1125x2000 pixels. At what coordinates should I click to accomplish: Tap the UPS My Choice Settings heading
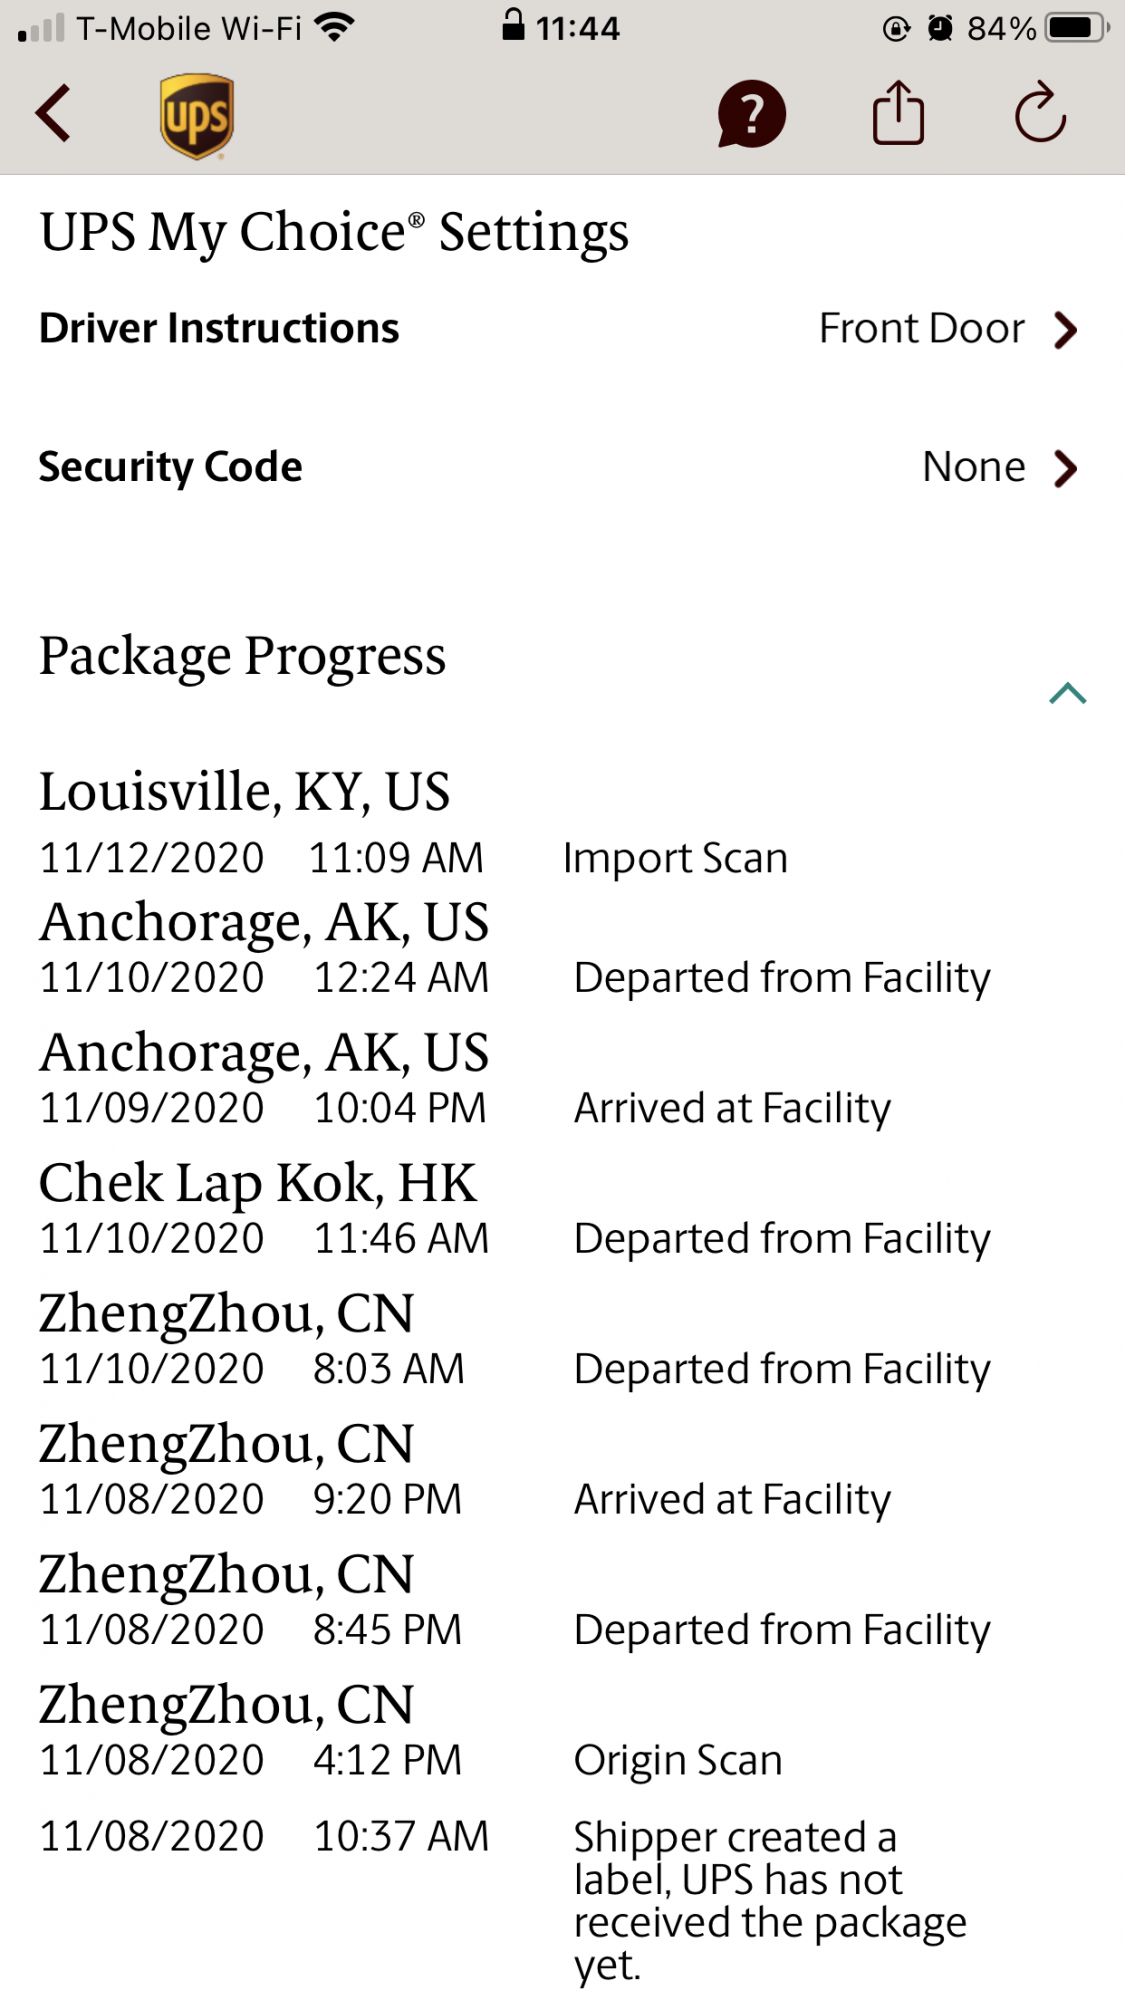pyautogui.click(x=334, y=233)
